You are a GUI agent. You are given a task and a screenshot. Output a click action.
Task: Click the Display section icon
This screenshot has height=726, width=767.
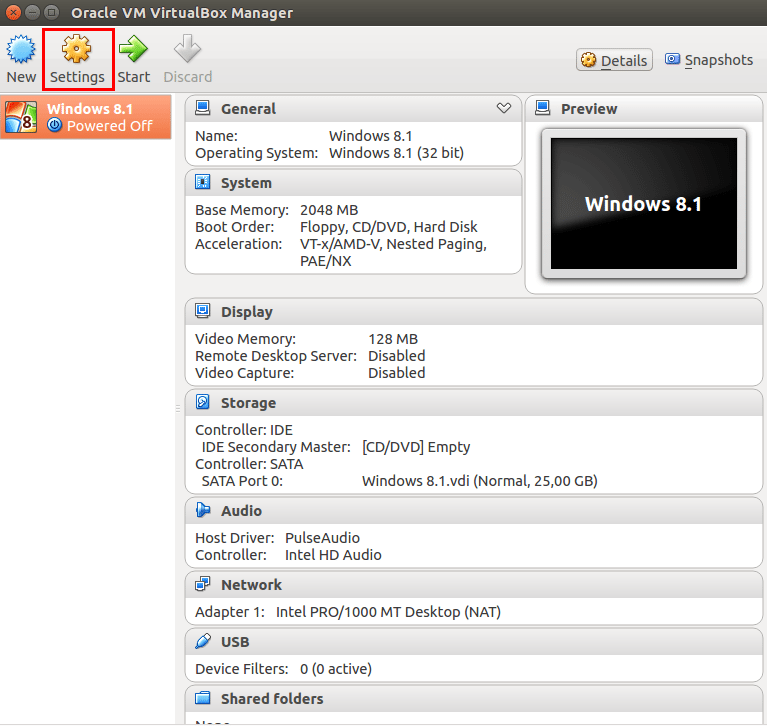pyautogui.click(x=203, y=311)
